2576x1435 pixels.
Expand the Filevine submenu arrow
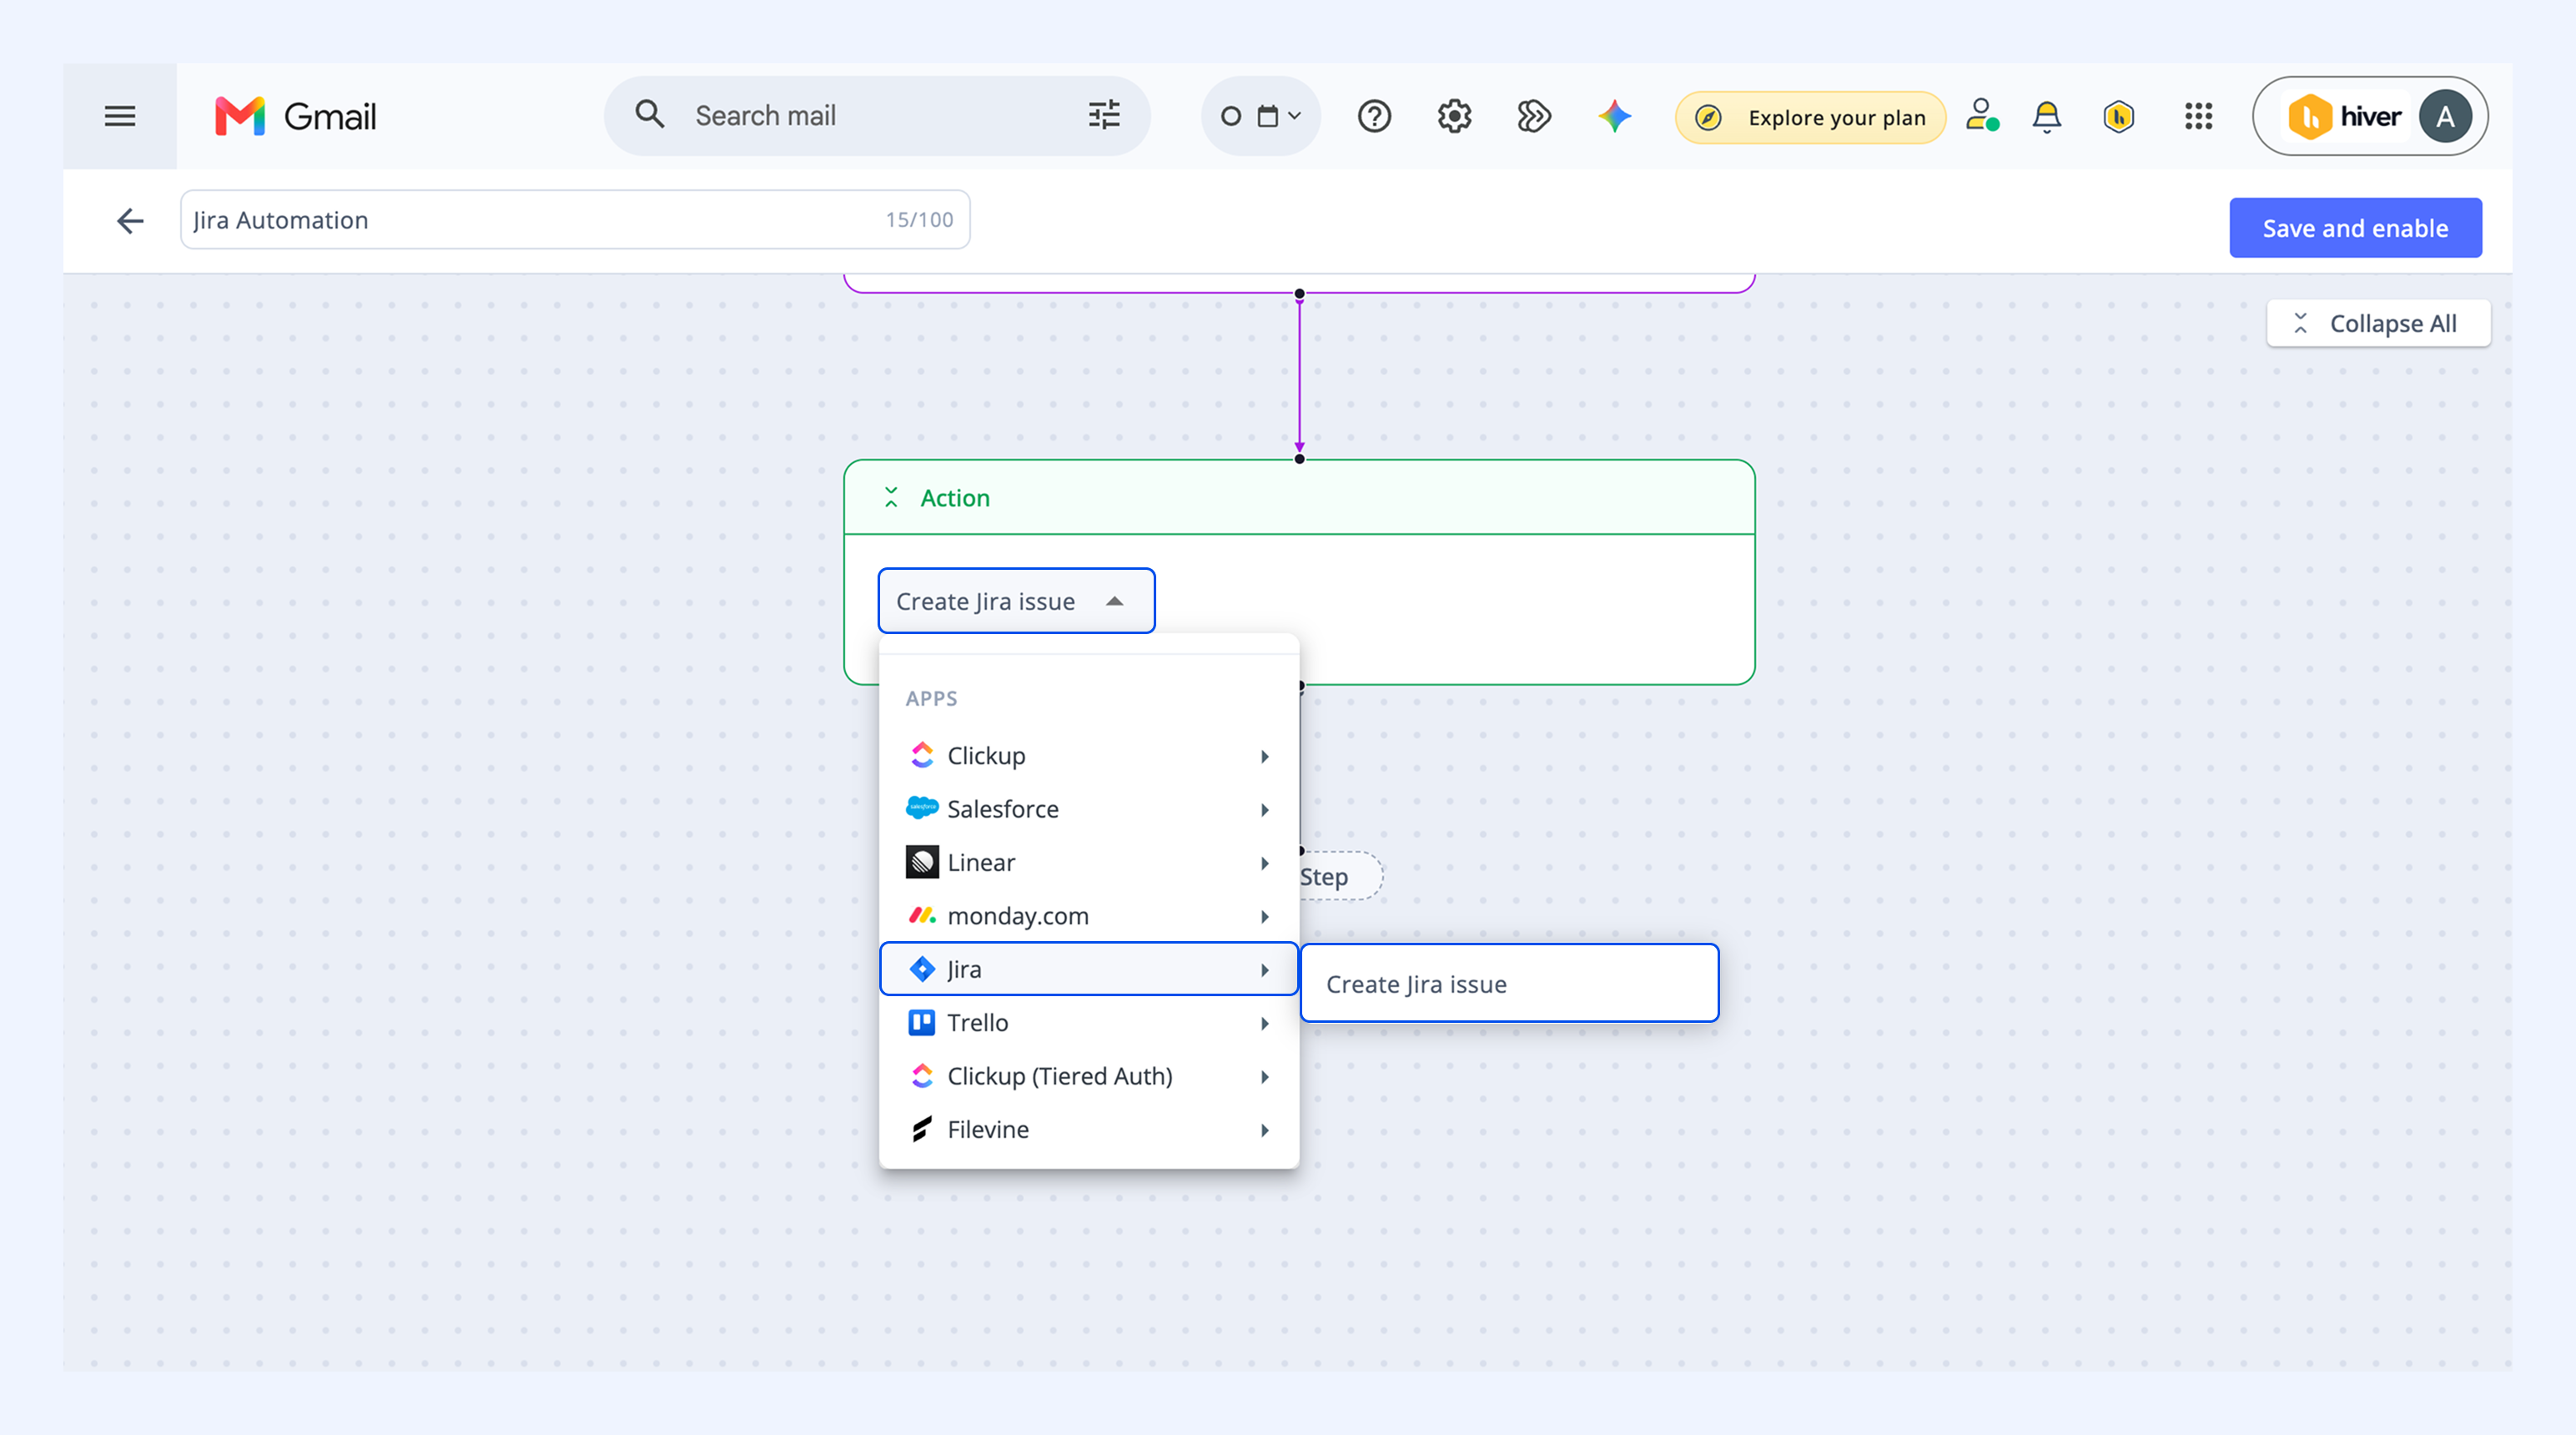click(x=1265, y=1130)
